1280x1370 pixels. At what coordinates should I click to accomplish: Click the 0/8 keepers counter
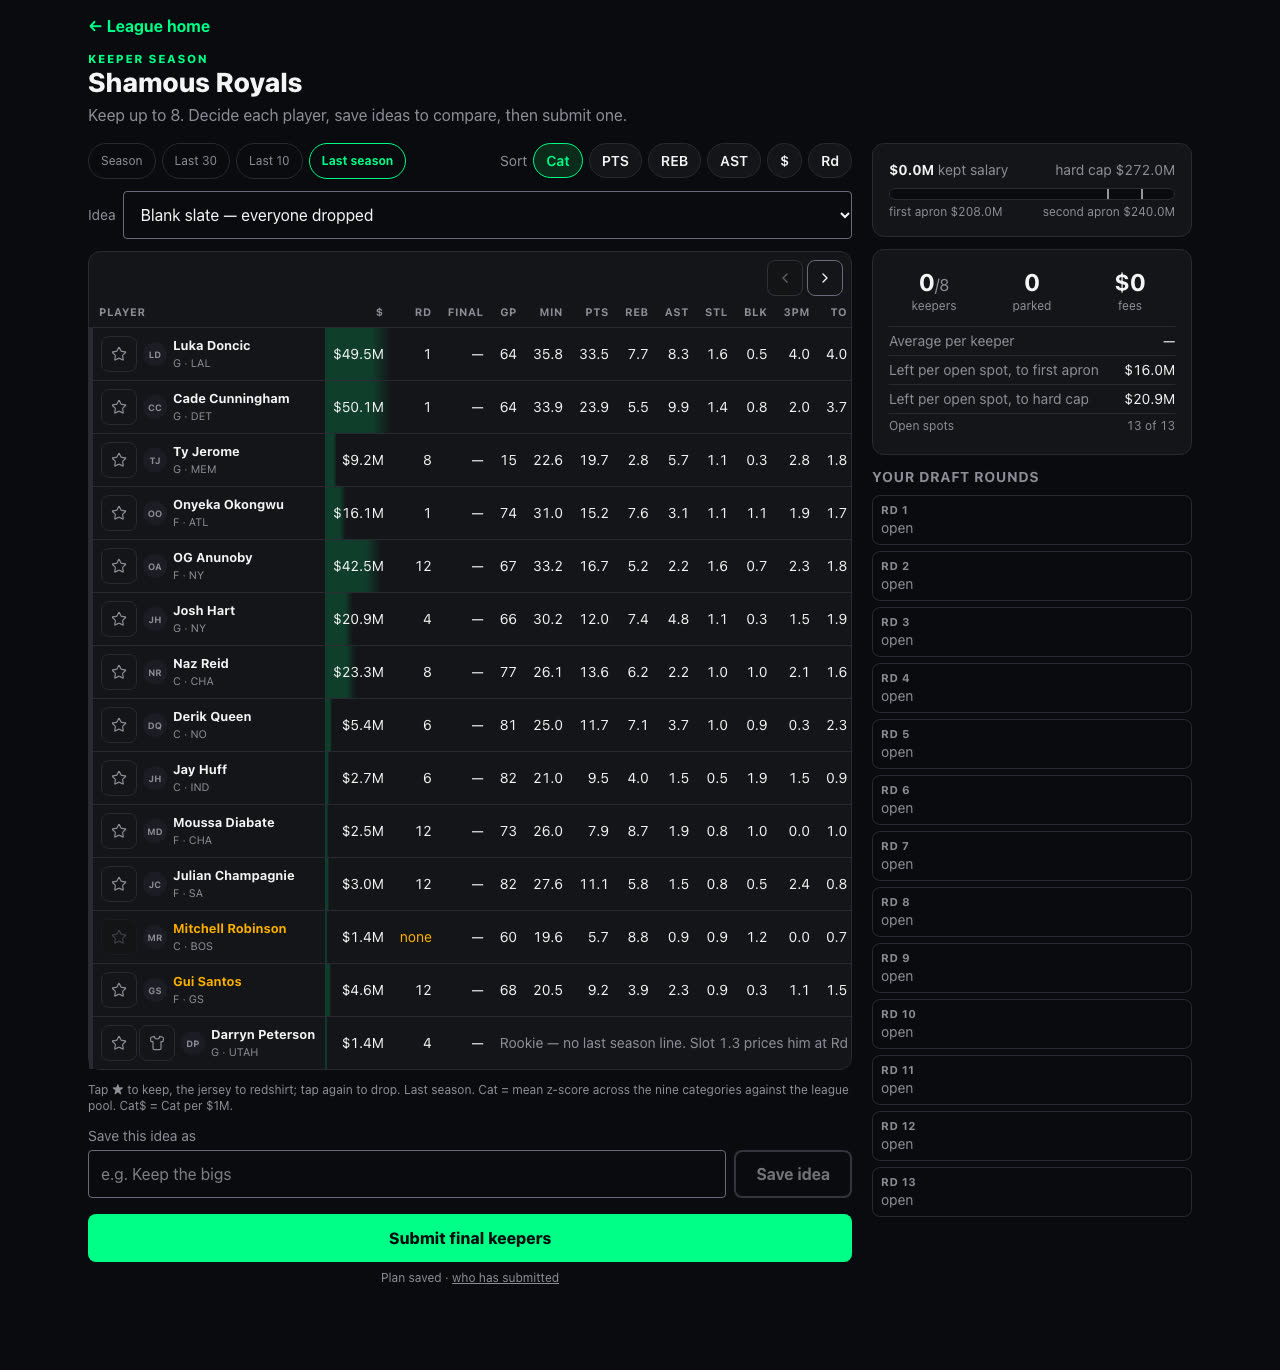click(x=934, y=292)
